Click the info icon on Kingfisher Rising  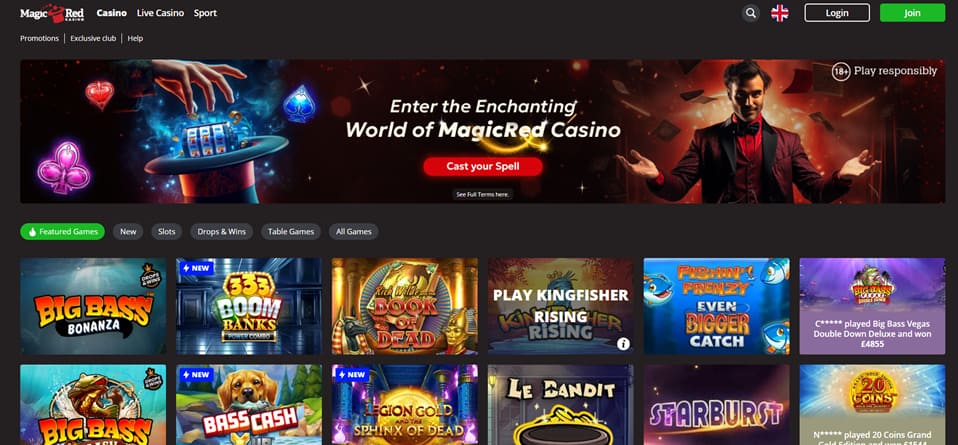[623, 344]
